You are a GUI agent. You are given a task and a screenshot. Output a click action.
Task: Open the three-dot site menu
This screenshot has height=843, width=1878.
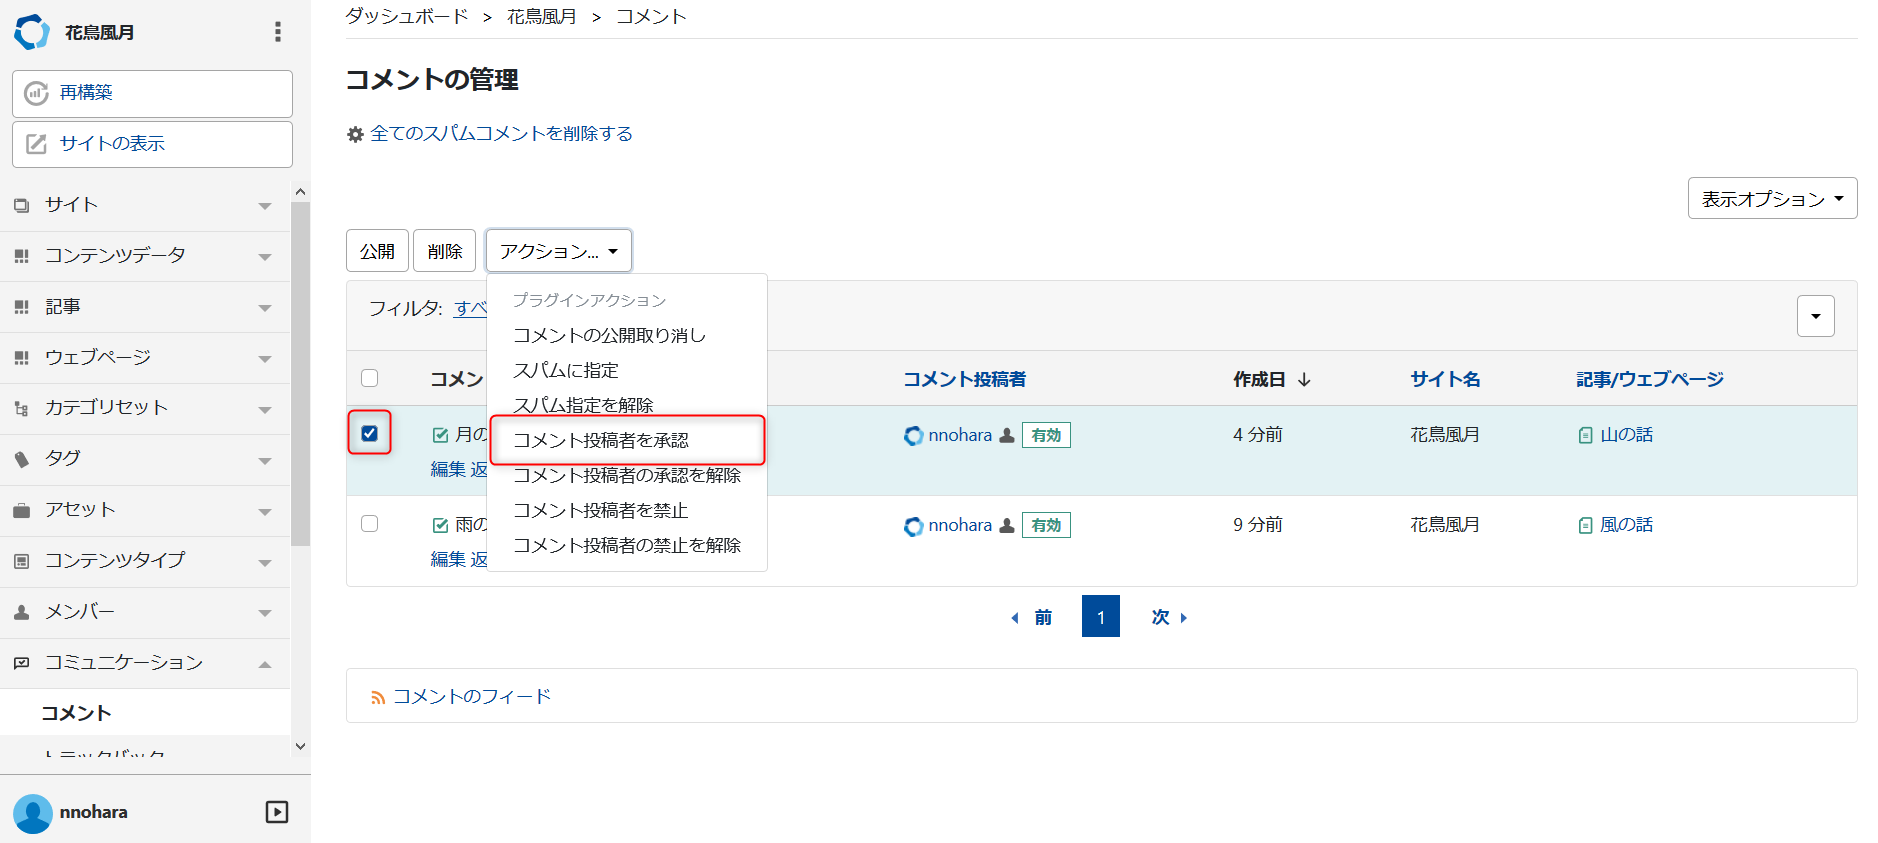tap(278, 32)
